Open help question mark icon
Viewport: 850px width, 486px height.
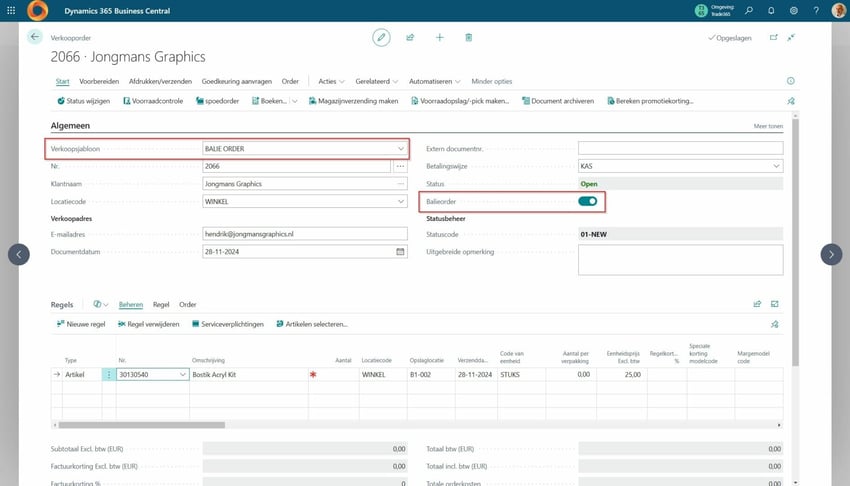[816, 10]
